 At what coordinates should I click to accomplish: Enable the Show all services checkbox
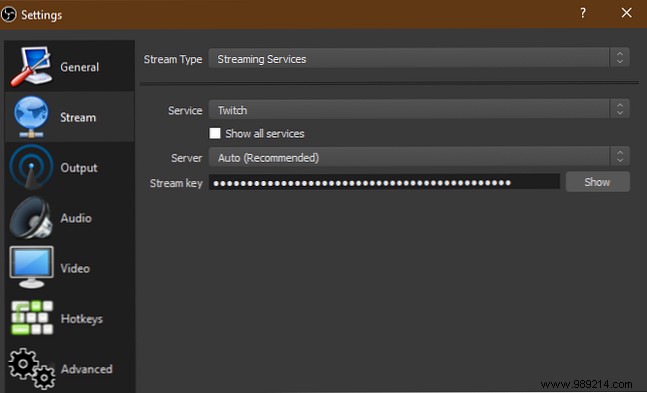pos(215,133)
